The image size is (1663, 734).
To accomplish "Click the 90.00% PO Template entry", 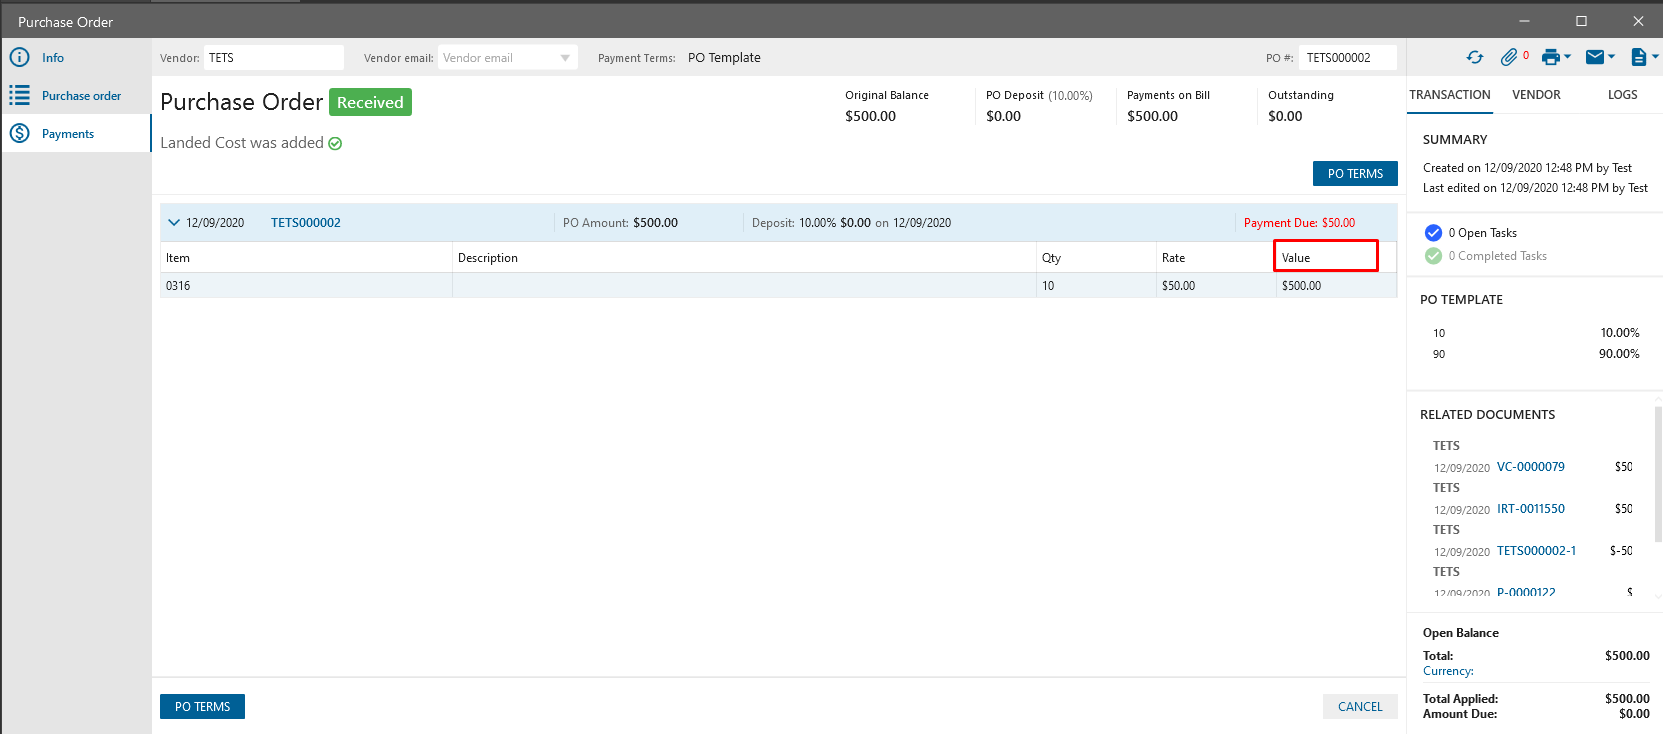I will point(1619,354).
